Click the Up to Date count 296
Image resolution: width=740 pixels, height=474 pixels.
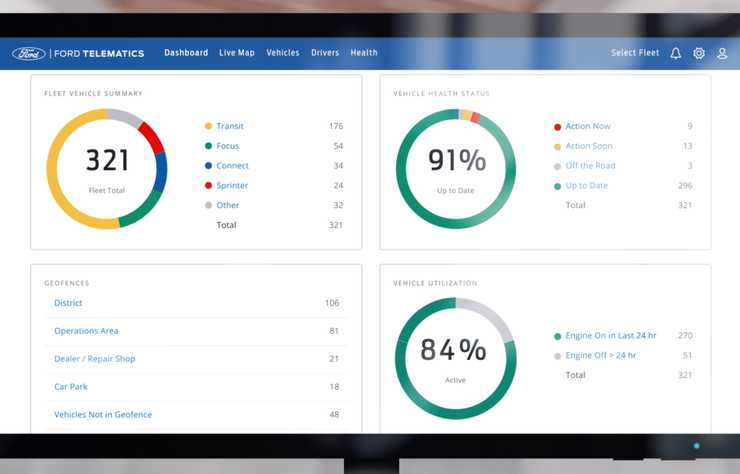coord(685,186)
